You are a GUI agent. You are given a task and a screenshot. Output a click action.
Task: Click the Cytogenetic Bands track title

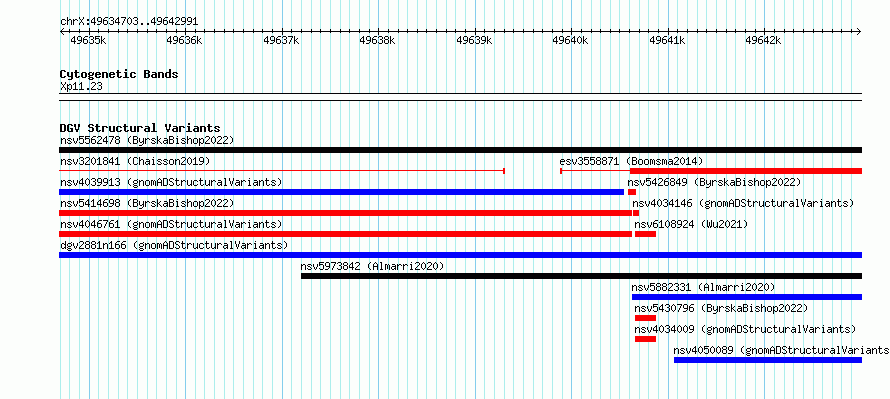point(119,74)
